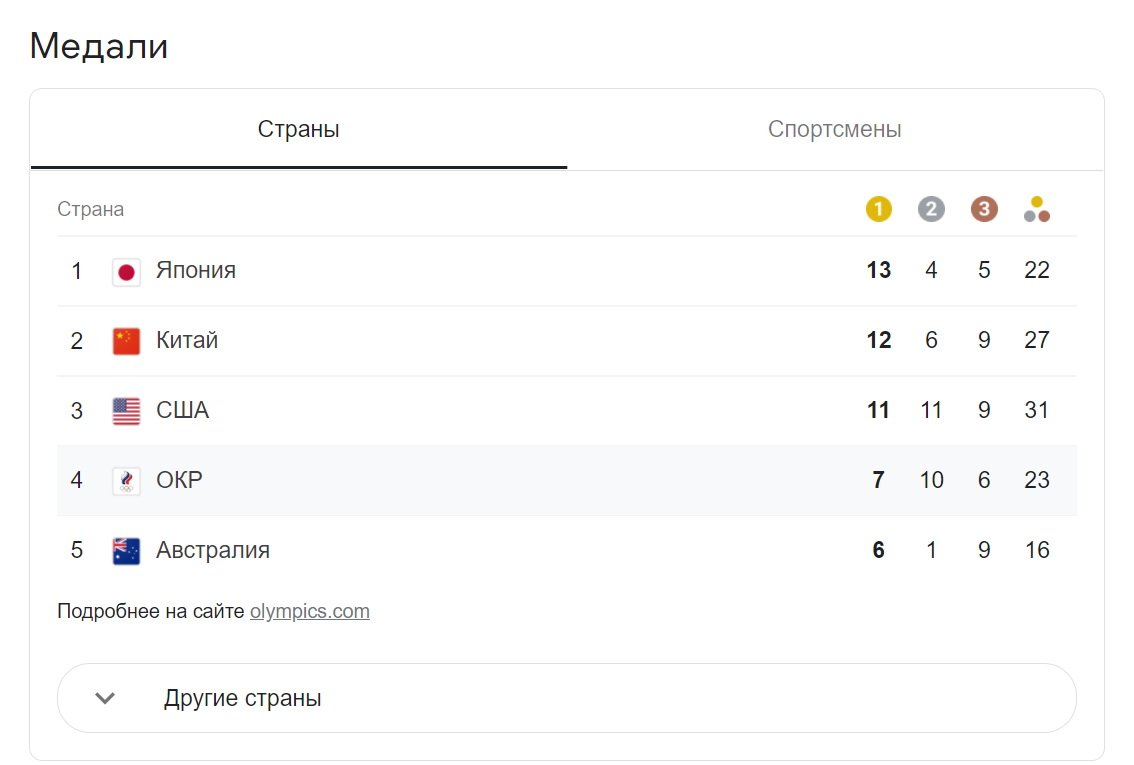Click the Japan flag icon

click(x=126, y=271)
